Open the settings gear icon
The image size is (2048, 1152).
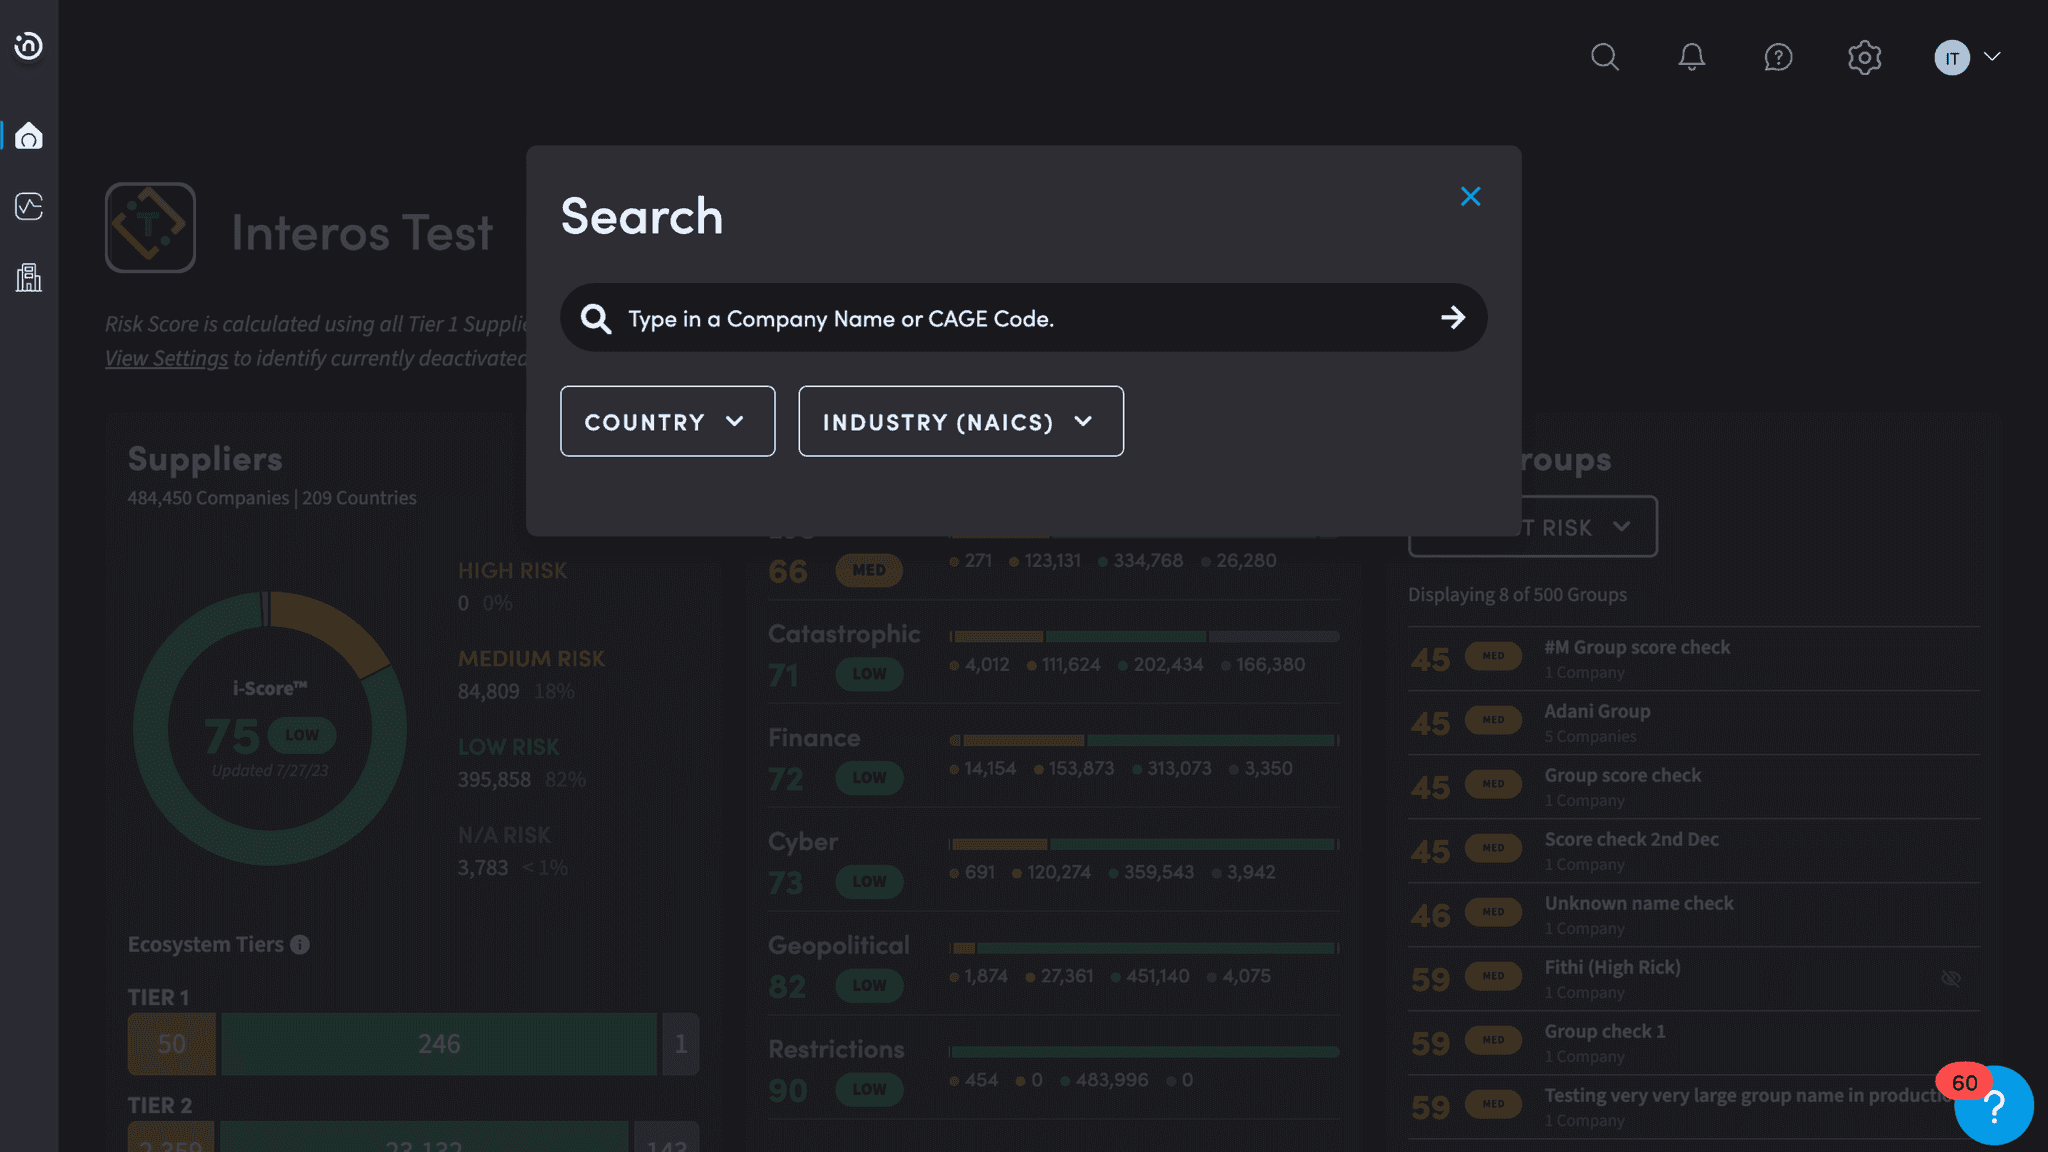tap(1864, 57)
